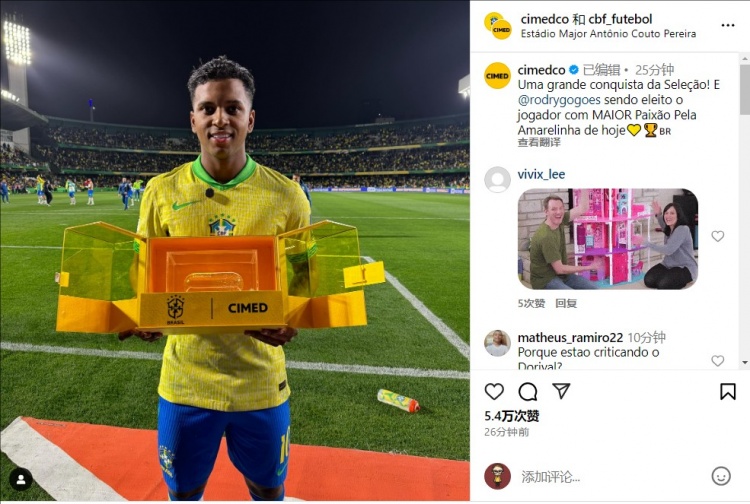Open the three-dot more options menu
The image size is (750, 504).
728,25
